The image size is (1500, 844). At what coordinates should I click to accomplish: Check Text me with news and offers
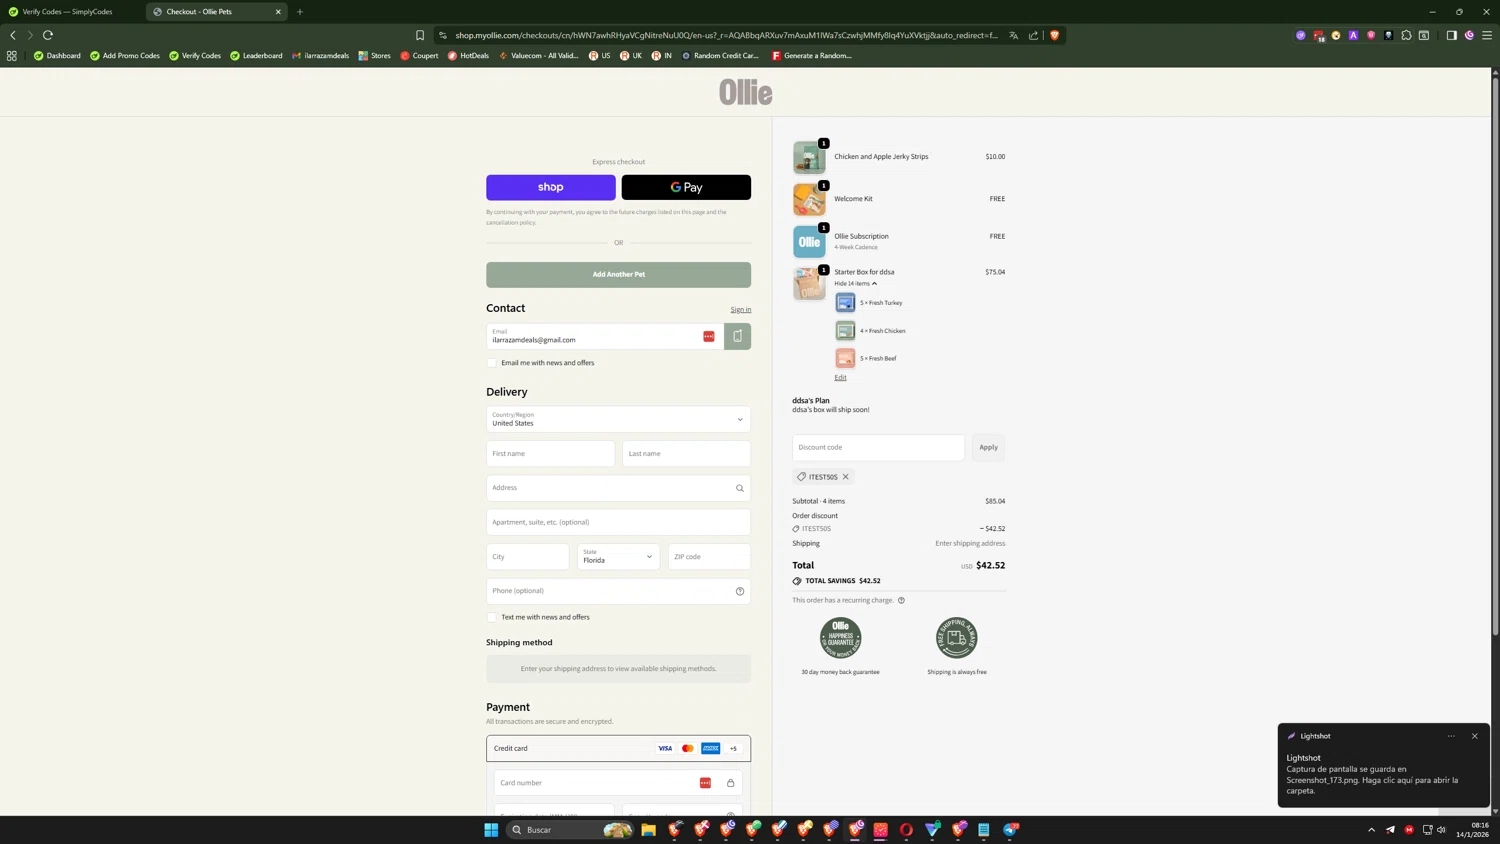pos(492,617)
